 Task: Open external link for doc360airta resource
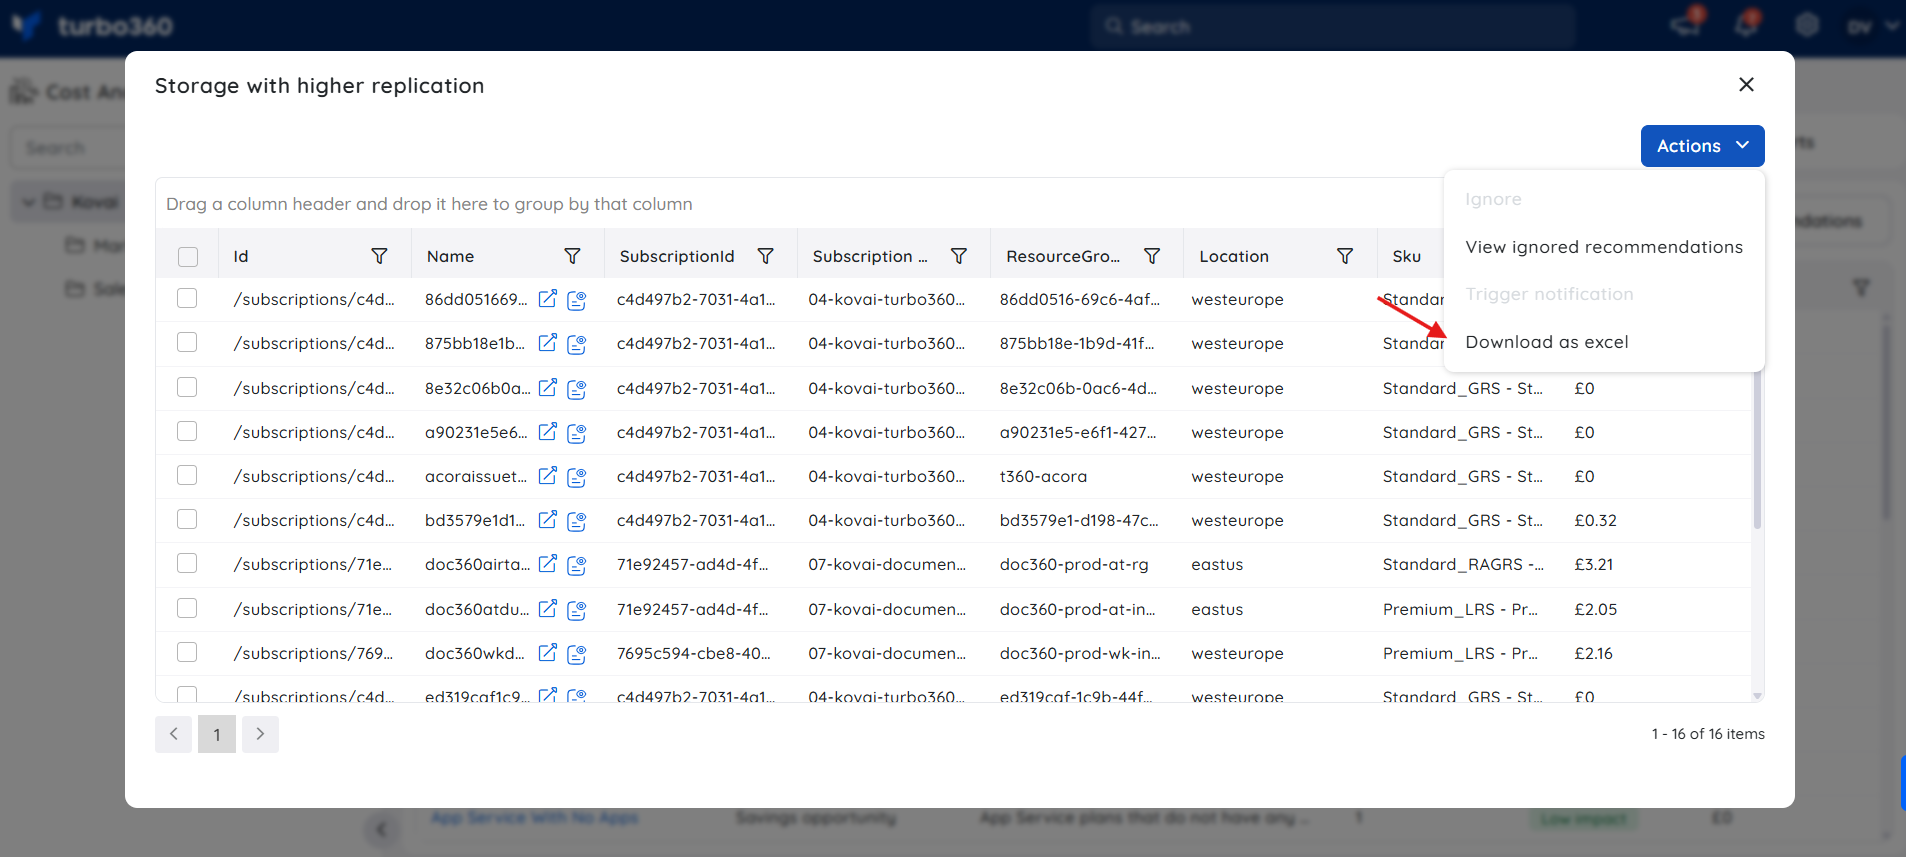pos(547,564)
